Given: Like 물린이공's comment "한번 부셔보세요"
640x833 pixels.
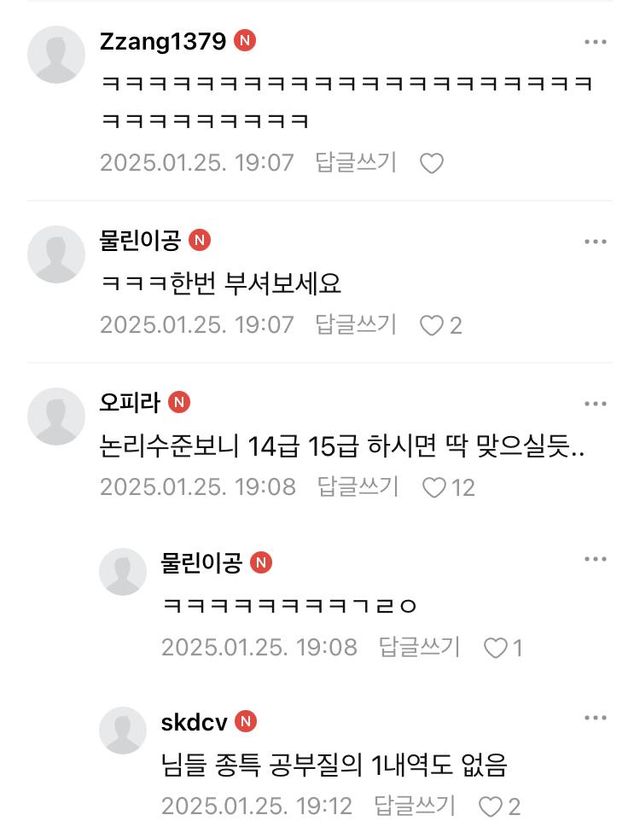Looking at the screenshot, I should 431,326.
